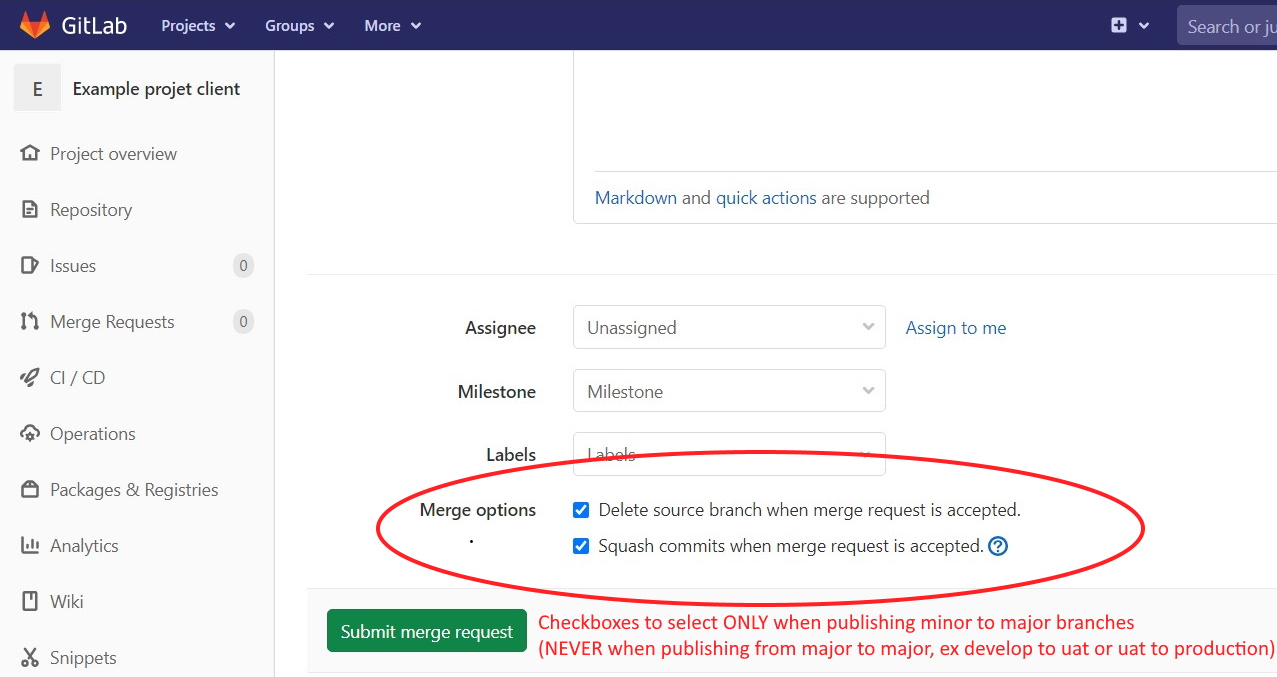Open Issues from the sidebar

pyautogui.click(x=30, y=265)
